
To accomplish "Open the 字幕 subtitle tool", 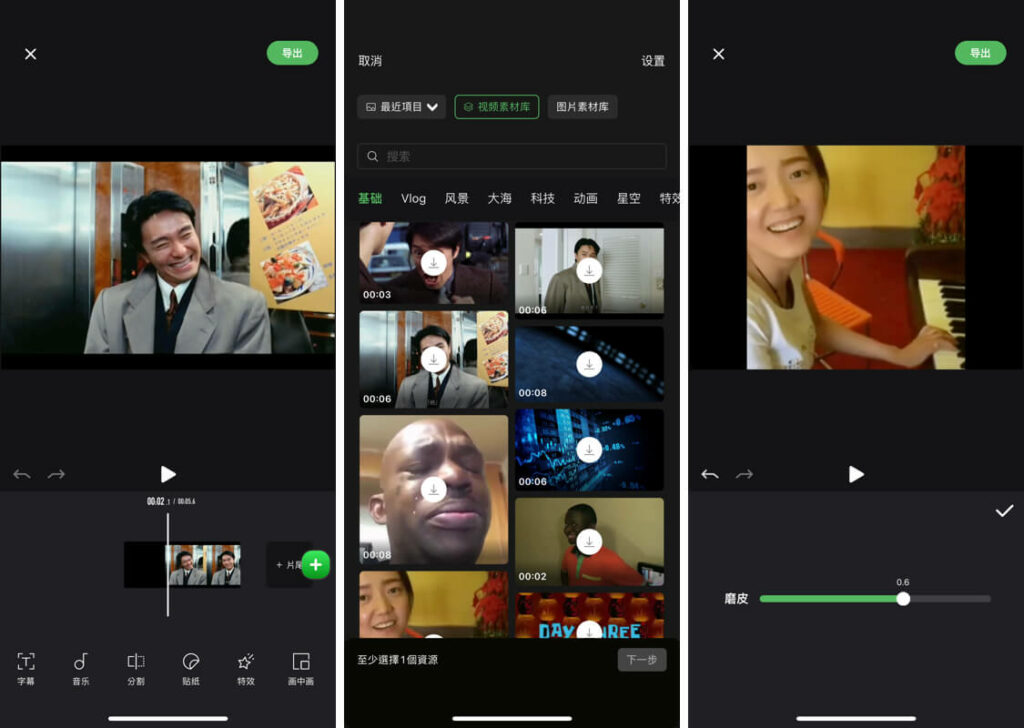I will (x=25, y=668).
